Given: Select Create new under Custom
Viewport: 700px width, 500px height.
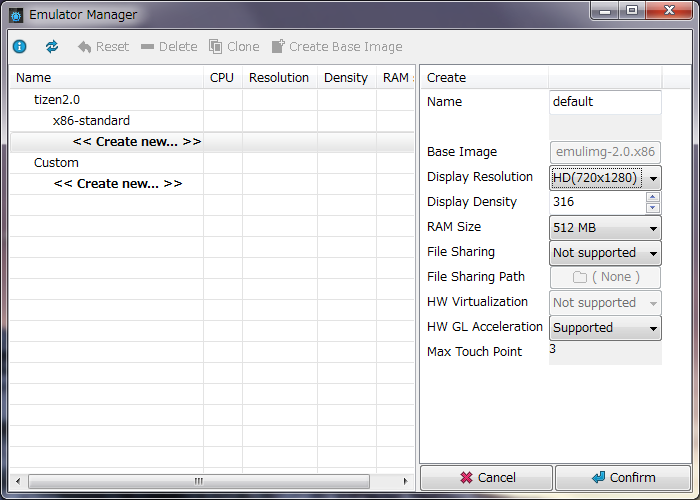Looking at the screenshot, I should tap(118, 183).
